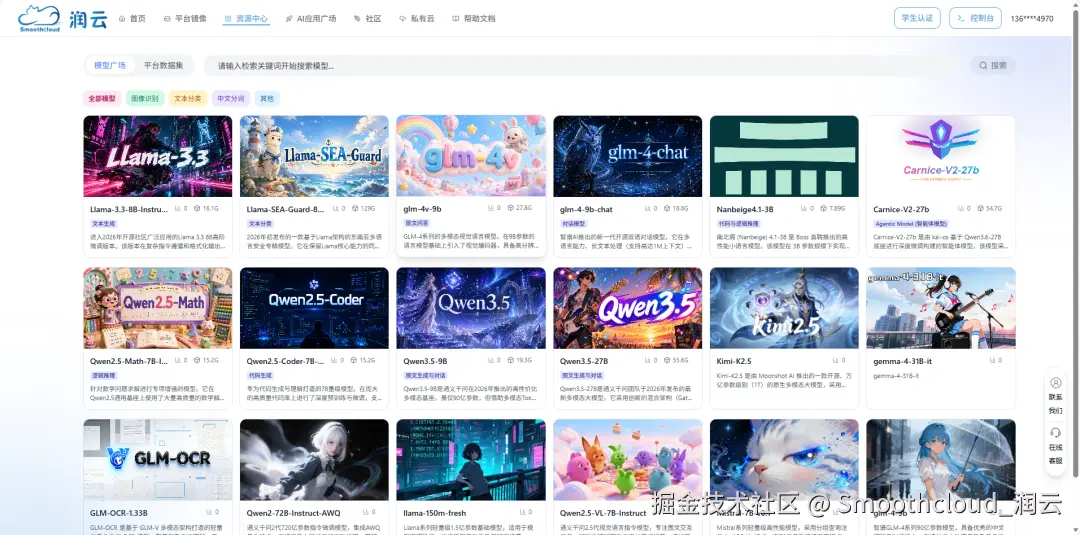Image resolution: width=1080 pixels, height=535 pixels.
Task: Click the 代码与逻辑推理 tag on Nanbeige card
Action: pyautogui.click(x=738, y=224)
